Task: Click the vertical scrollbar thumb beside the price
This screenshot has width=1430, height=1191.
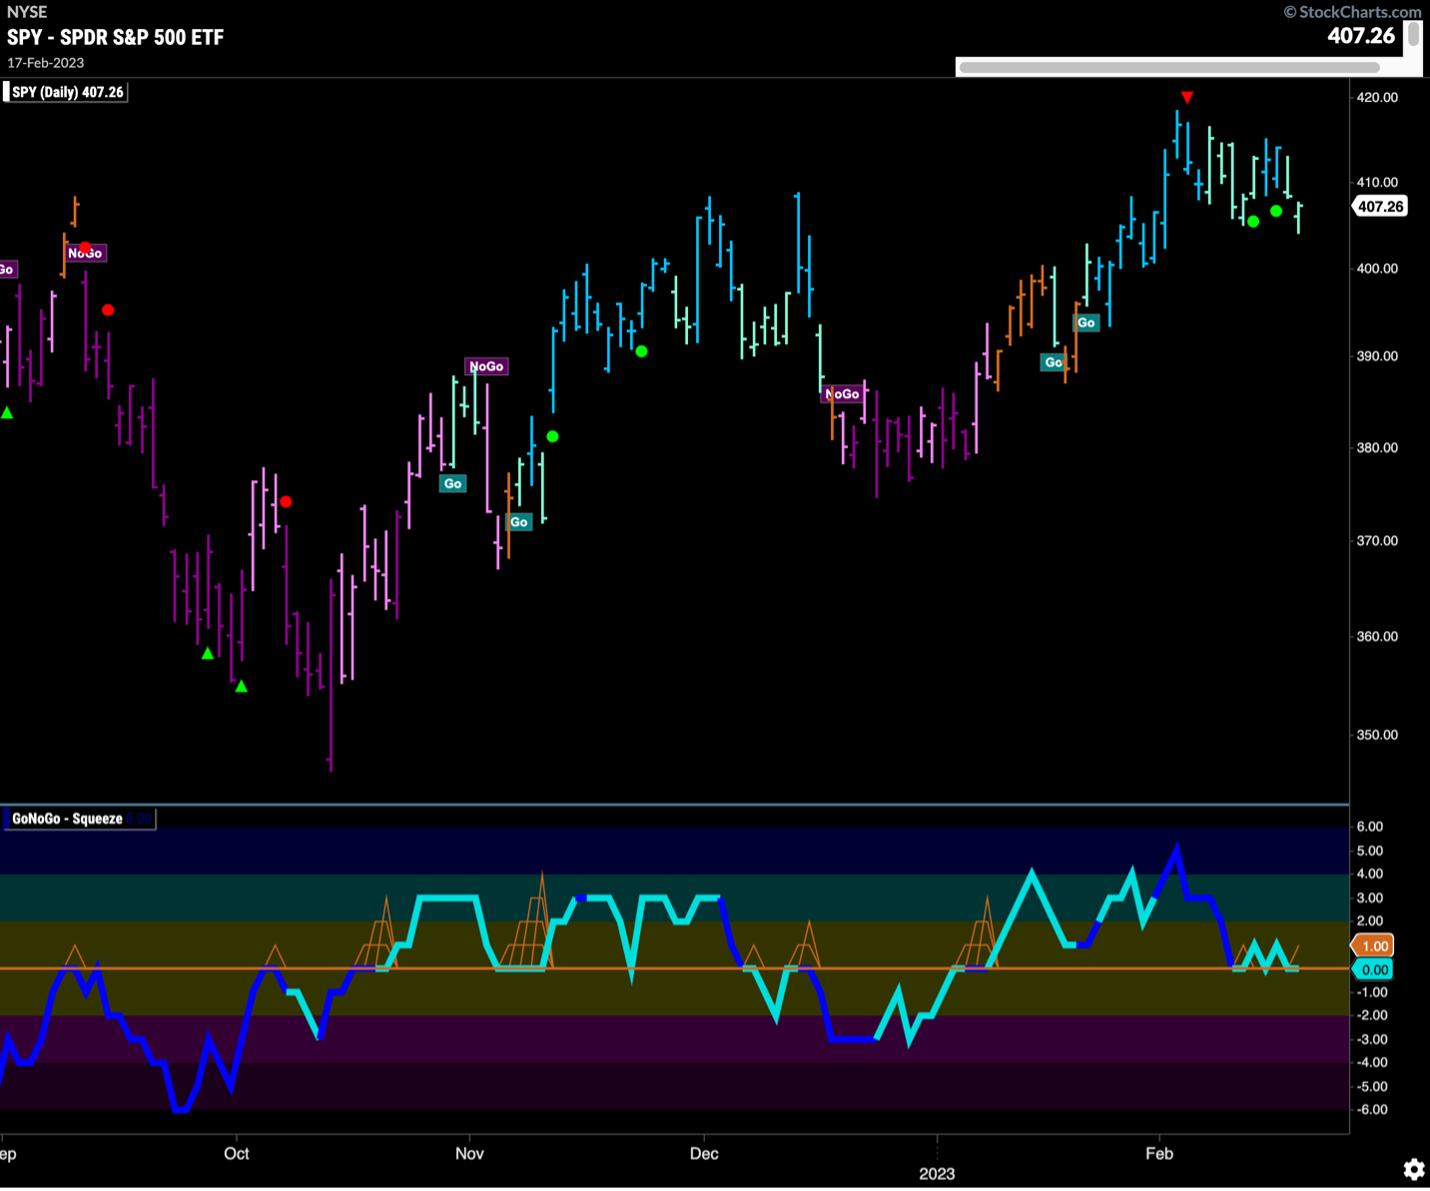Action: coord(1413,35)
